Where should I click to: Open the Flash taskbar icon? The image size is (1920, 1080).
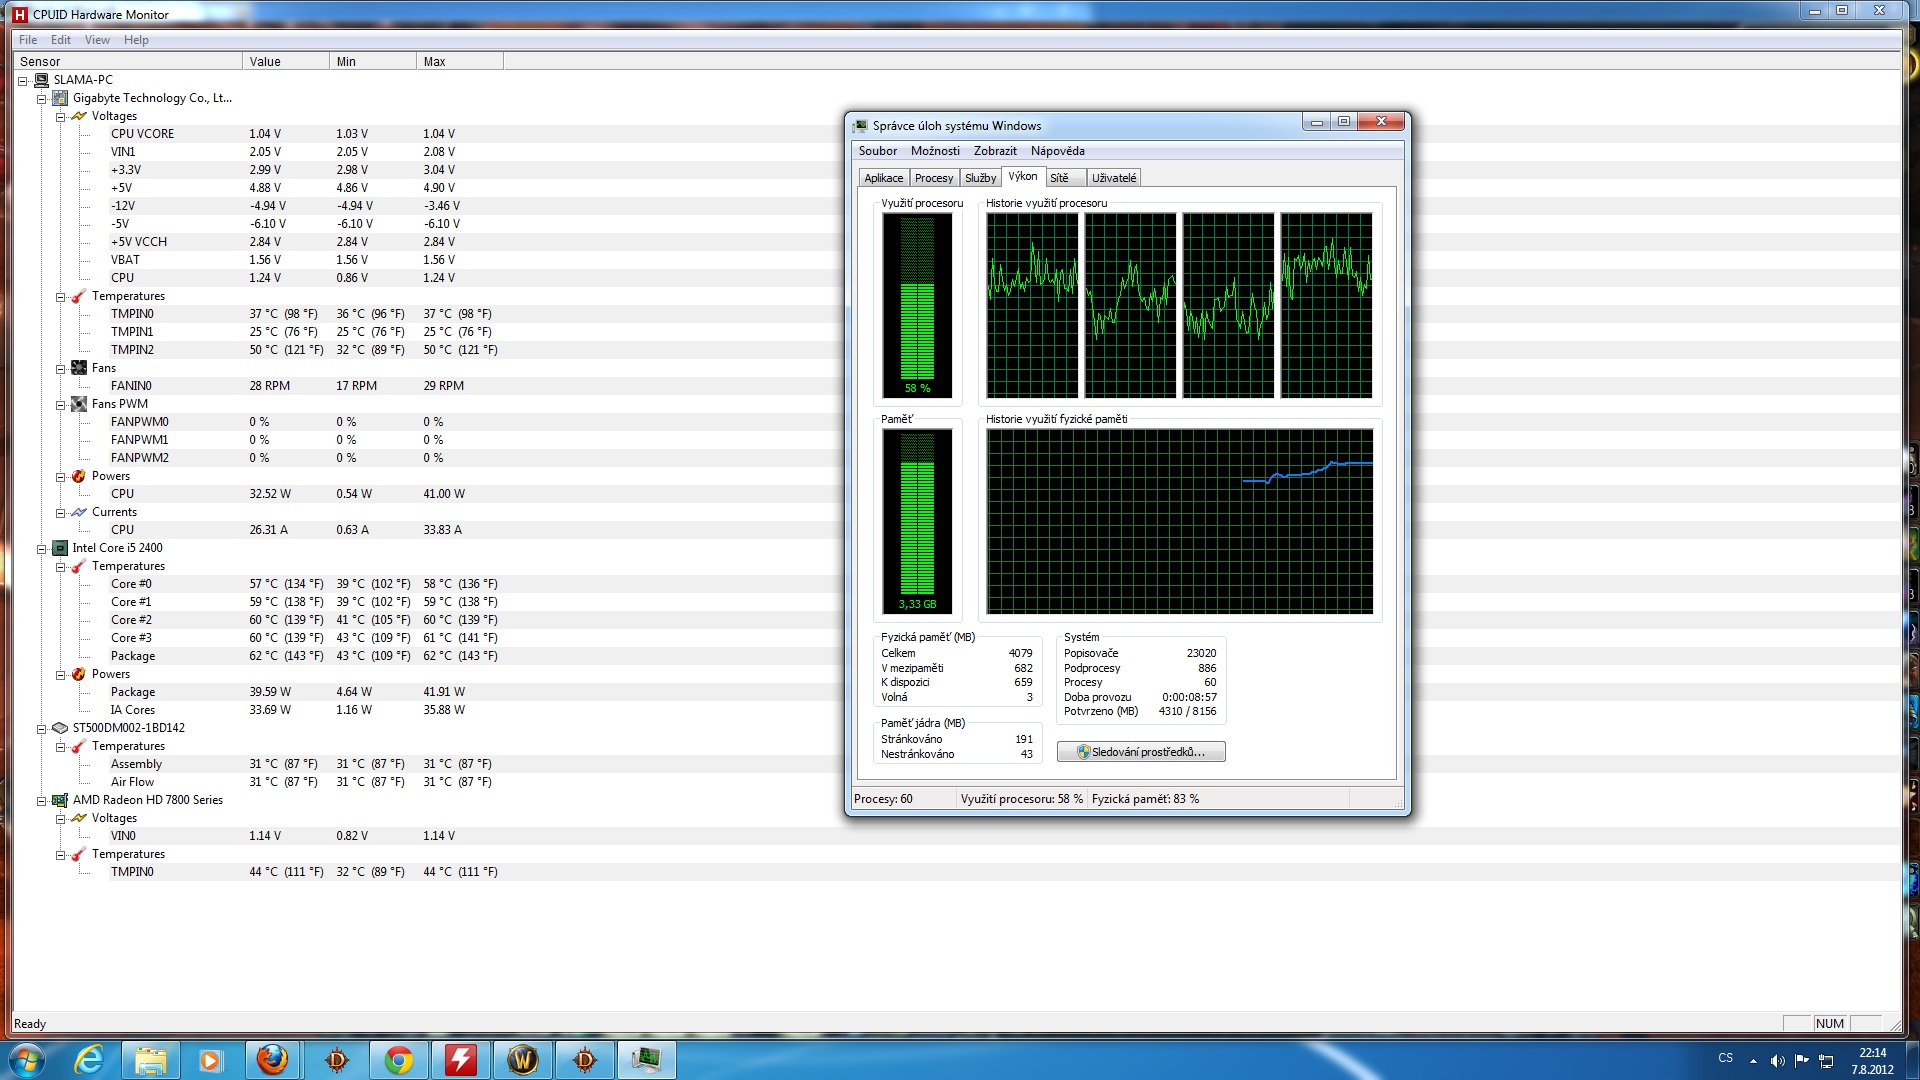pos(460,1060)
